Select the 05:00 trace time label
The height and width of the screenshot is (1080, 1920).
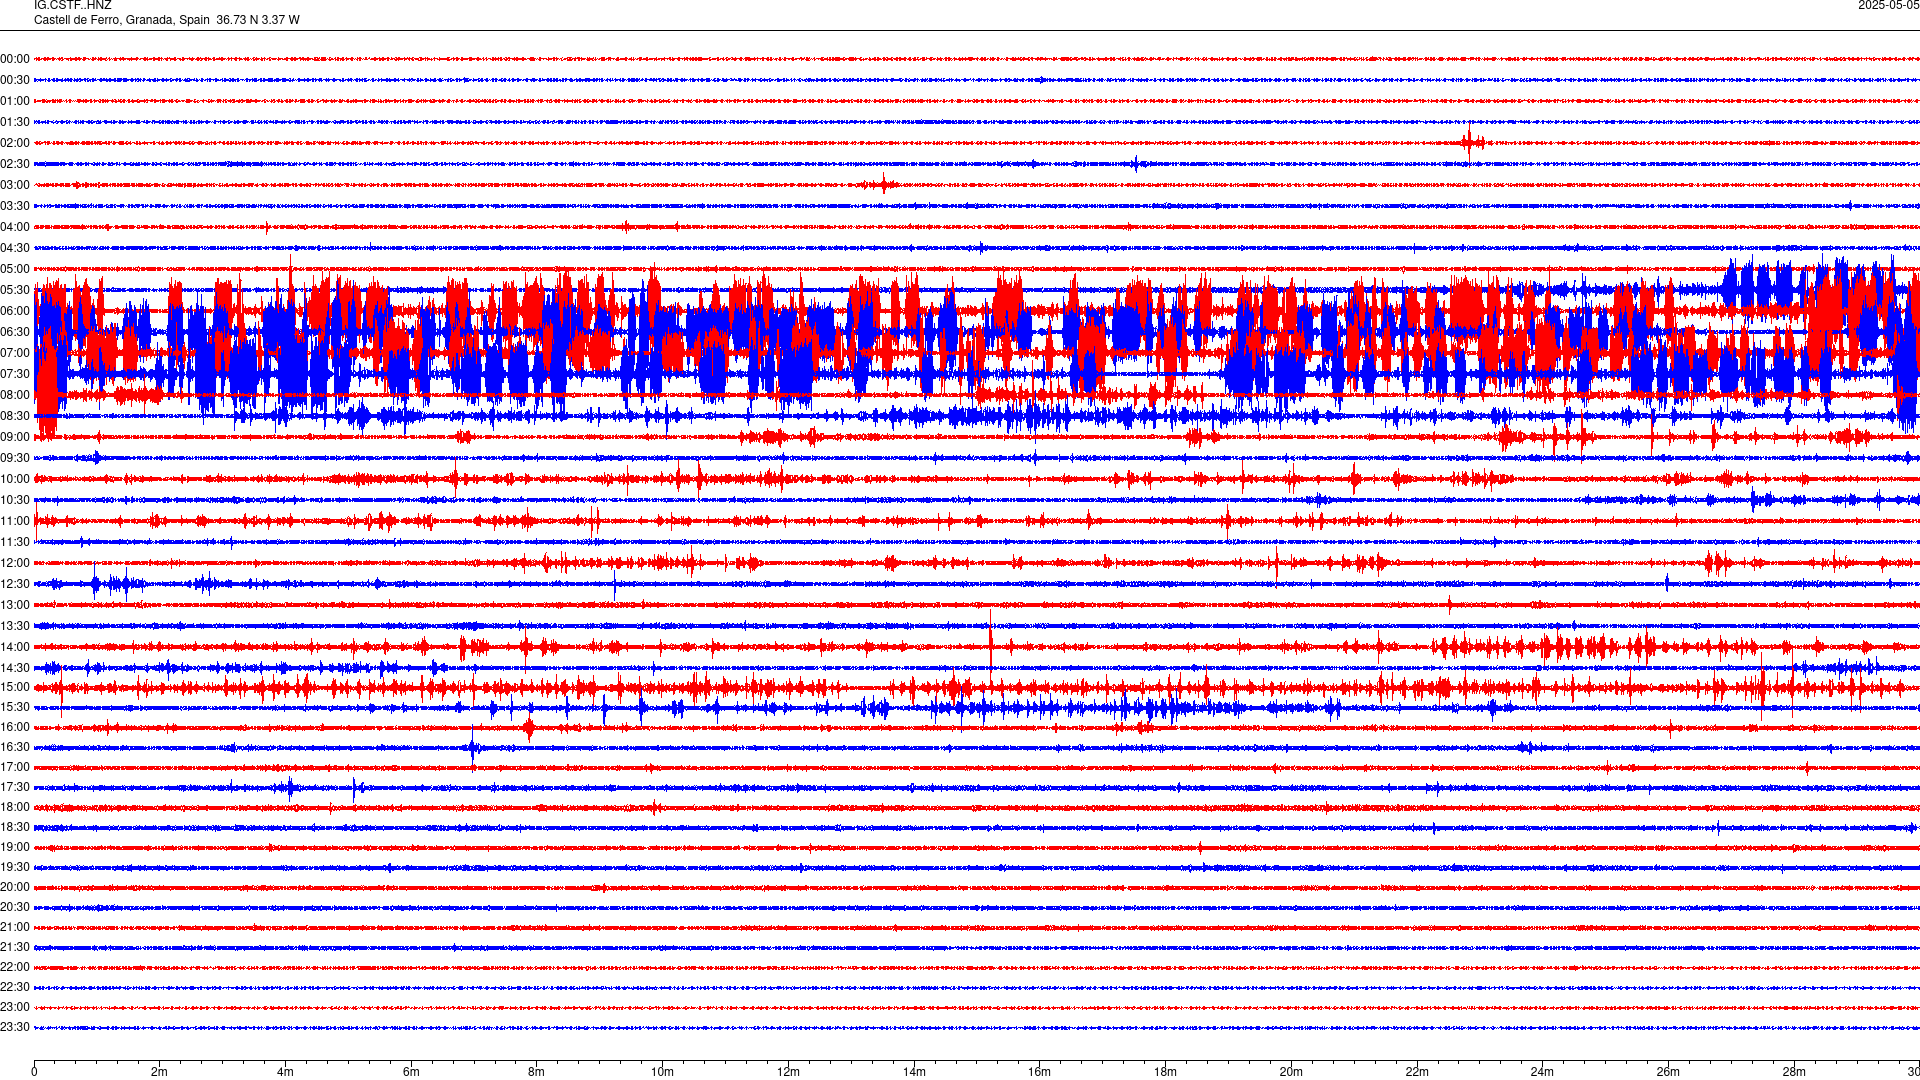(x=15, y=269)
